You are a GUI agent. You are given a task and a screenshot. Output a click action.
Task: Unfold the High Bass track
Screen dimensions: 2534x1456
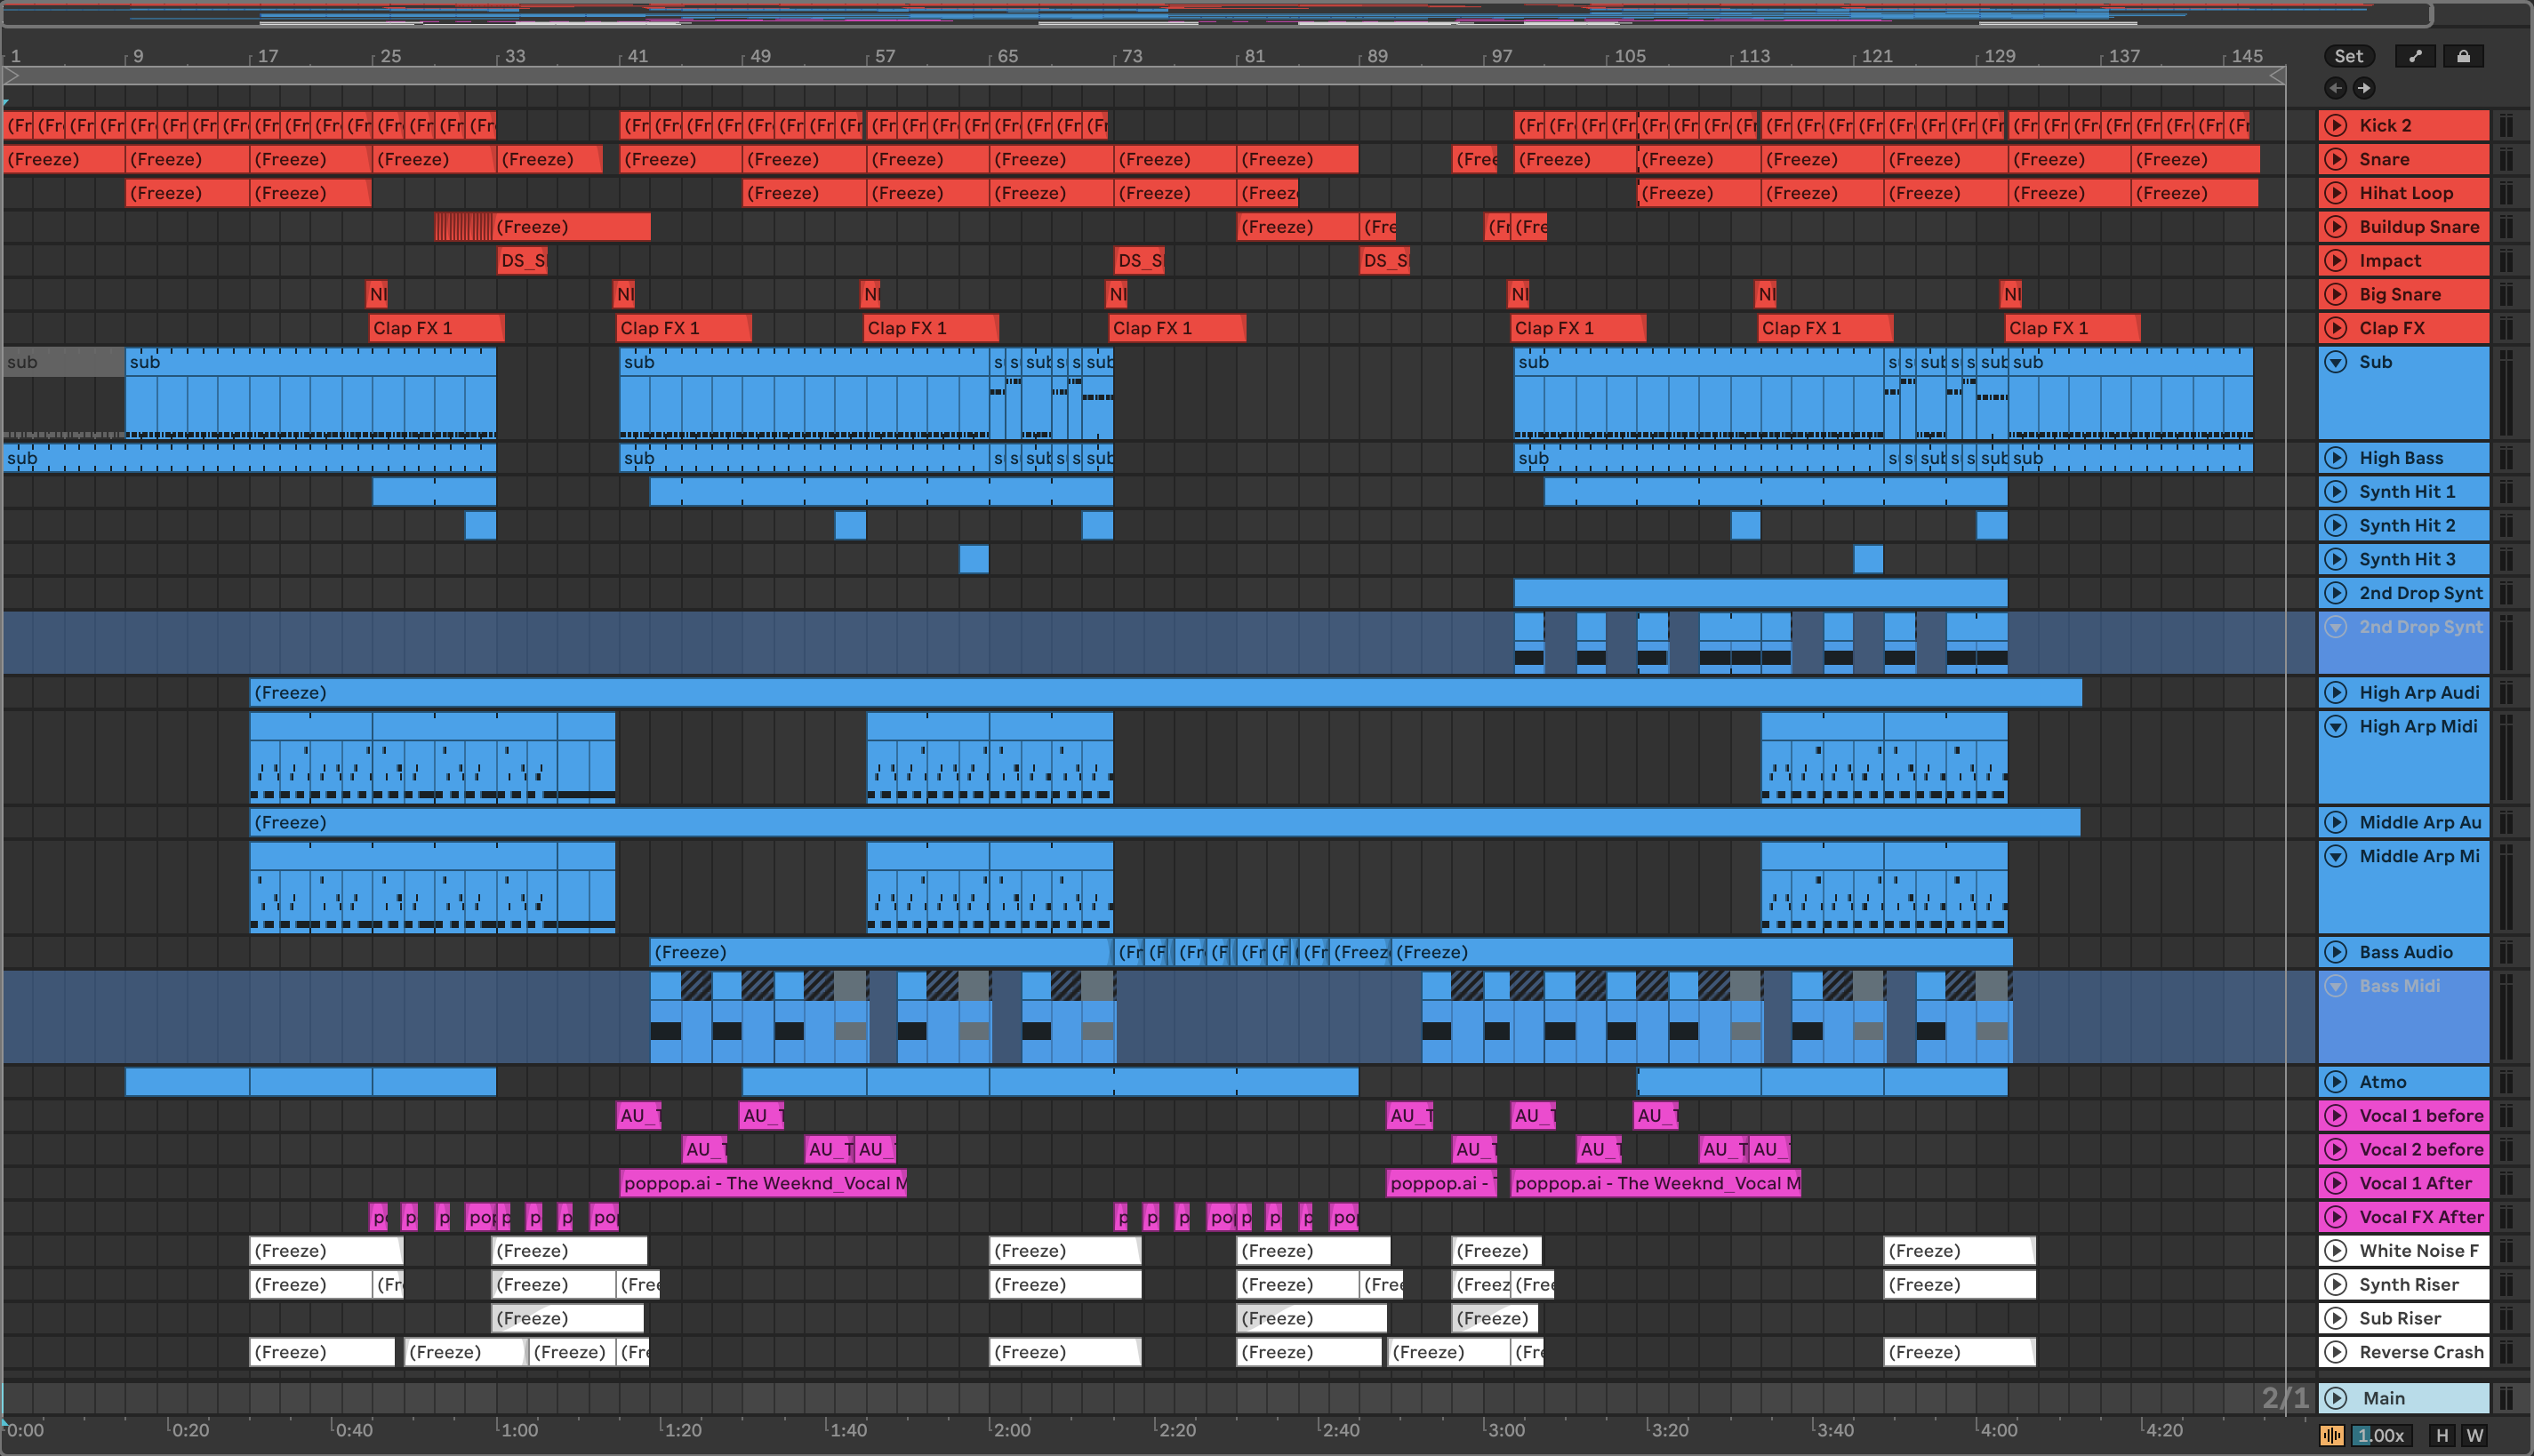point(2336,458)
